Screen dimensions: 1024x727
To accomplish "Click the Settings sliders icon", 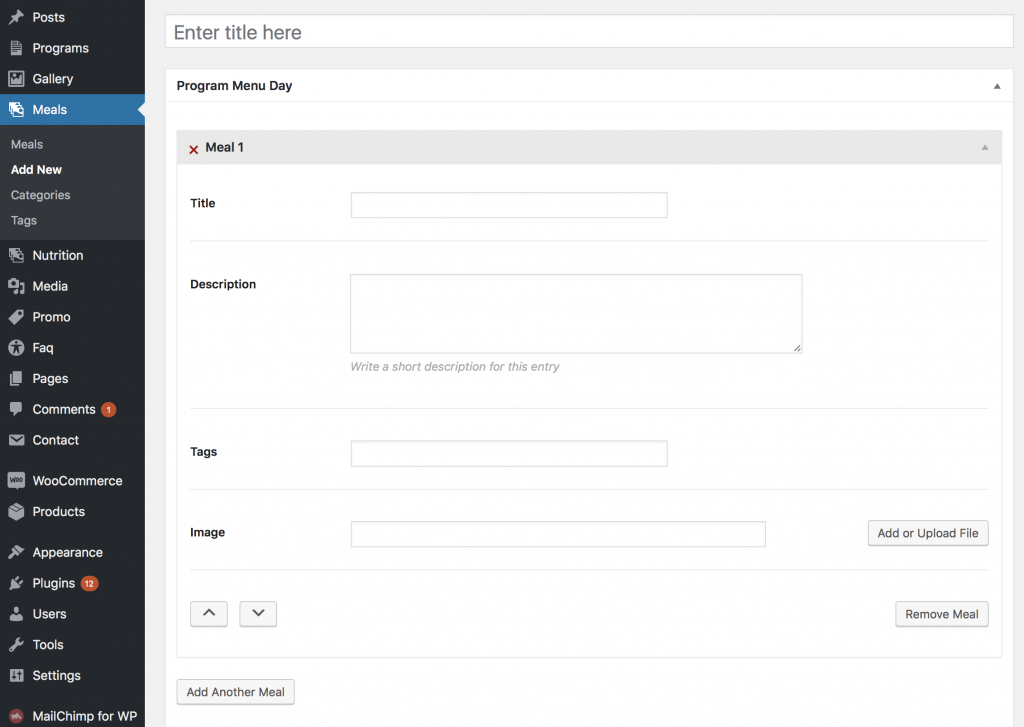I will click(16, 675).
